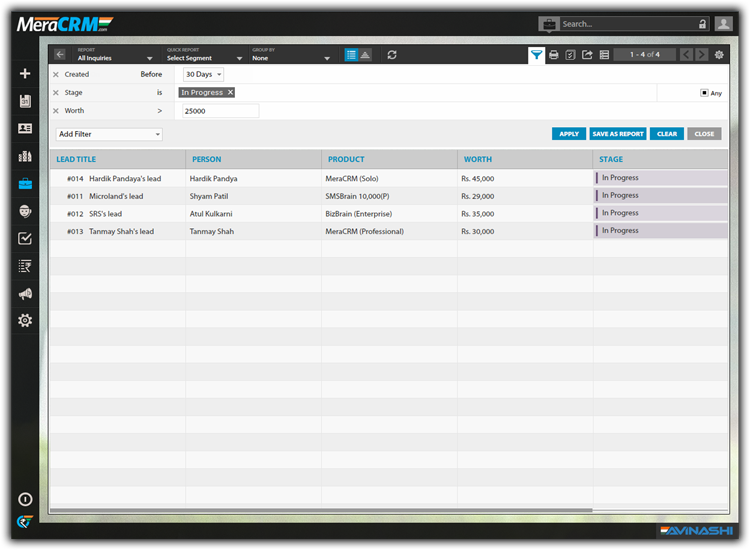The image size is (750, 550).
Task: Click person name Atul Kulkarni
Action: pos(211,214)
